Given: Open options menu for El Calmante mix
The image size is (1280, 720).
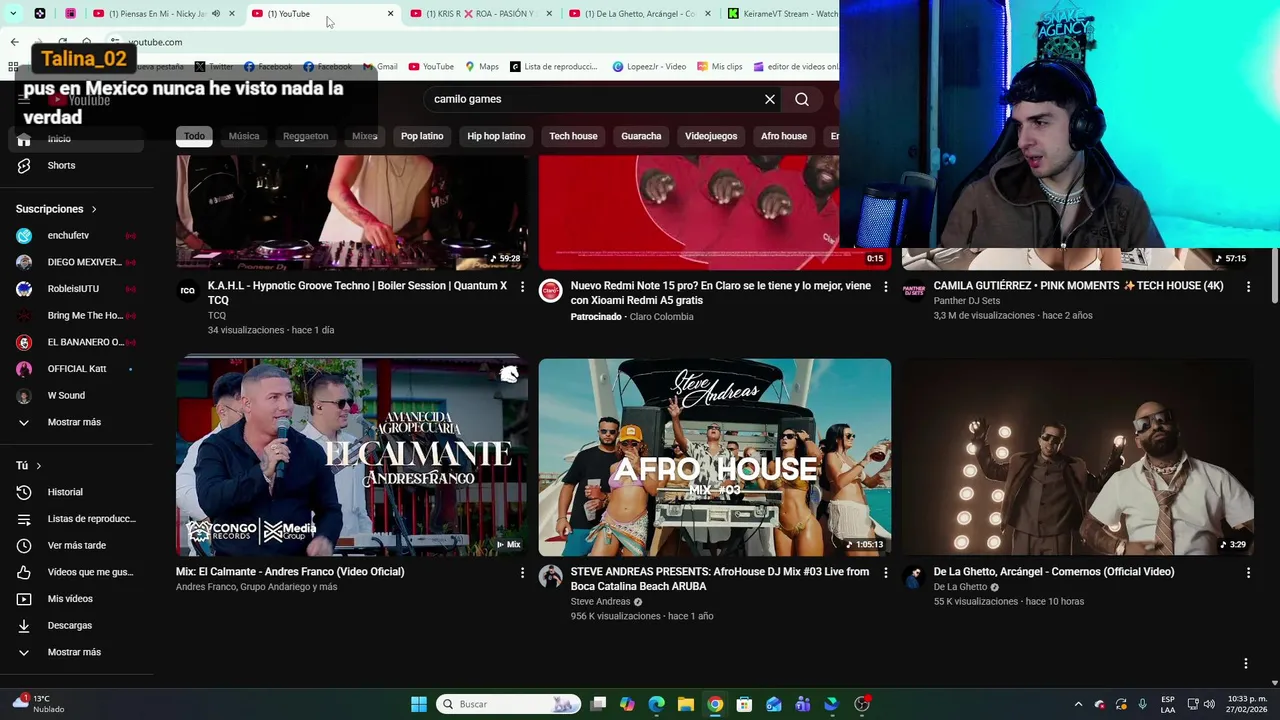Looking at the screenshot, I should point(522,573).
